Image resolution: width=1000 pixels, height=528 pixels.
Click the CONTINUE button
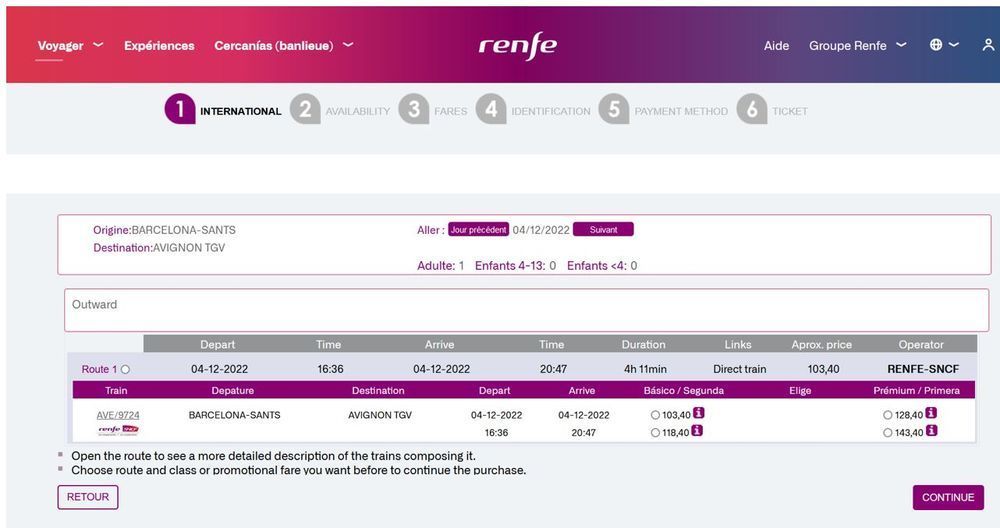[x=948, y=497]
